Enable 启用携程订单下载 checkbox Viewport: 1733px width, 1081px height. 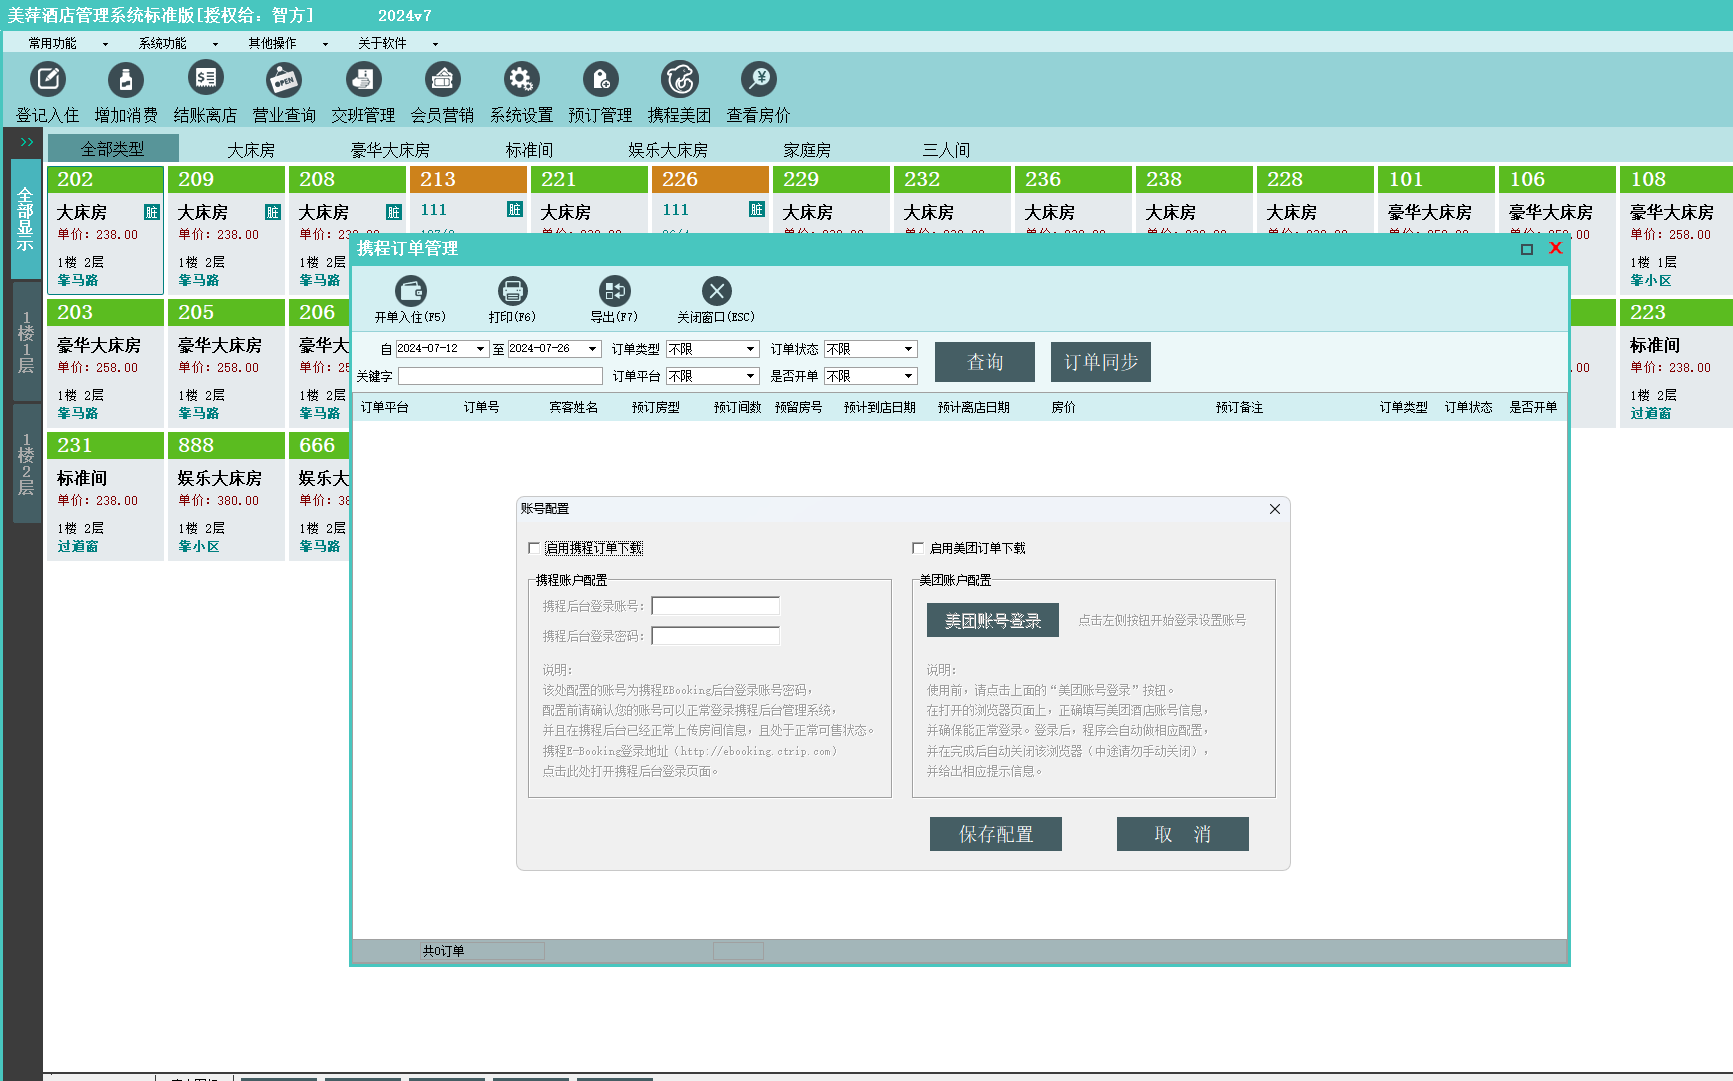point(534,548)
